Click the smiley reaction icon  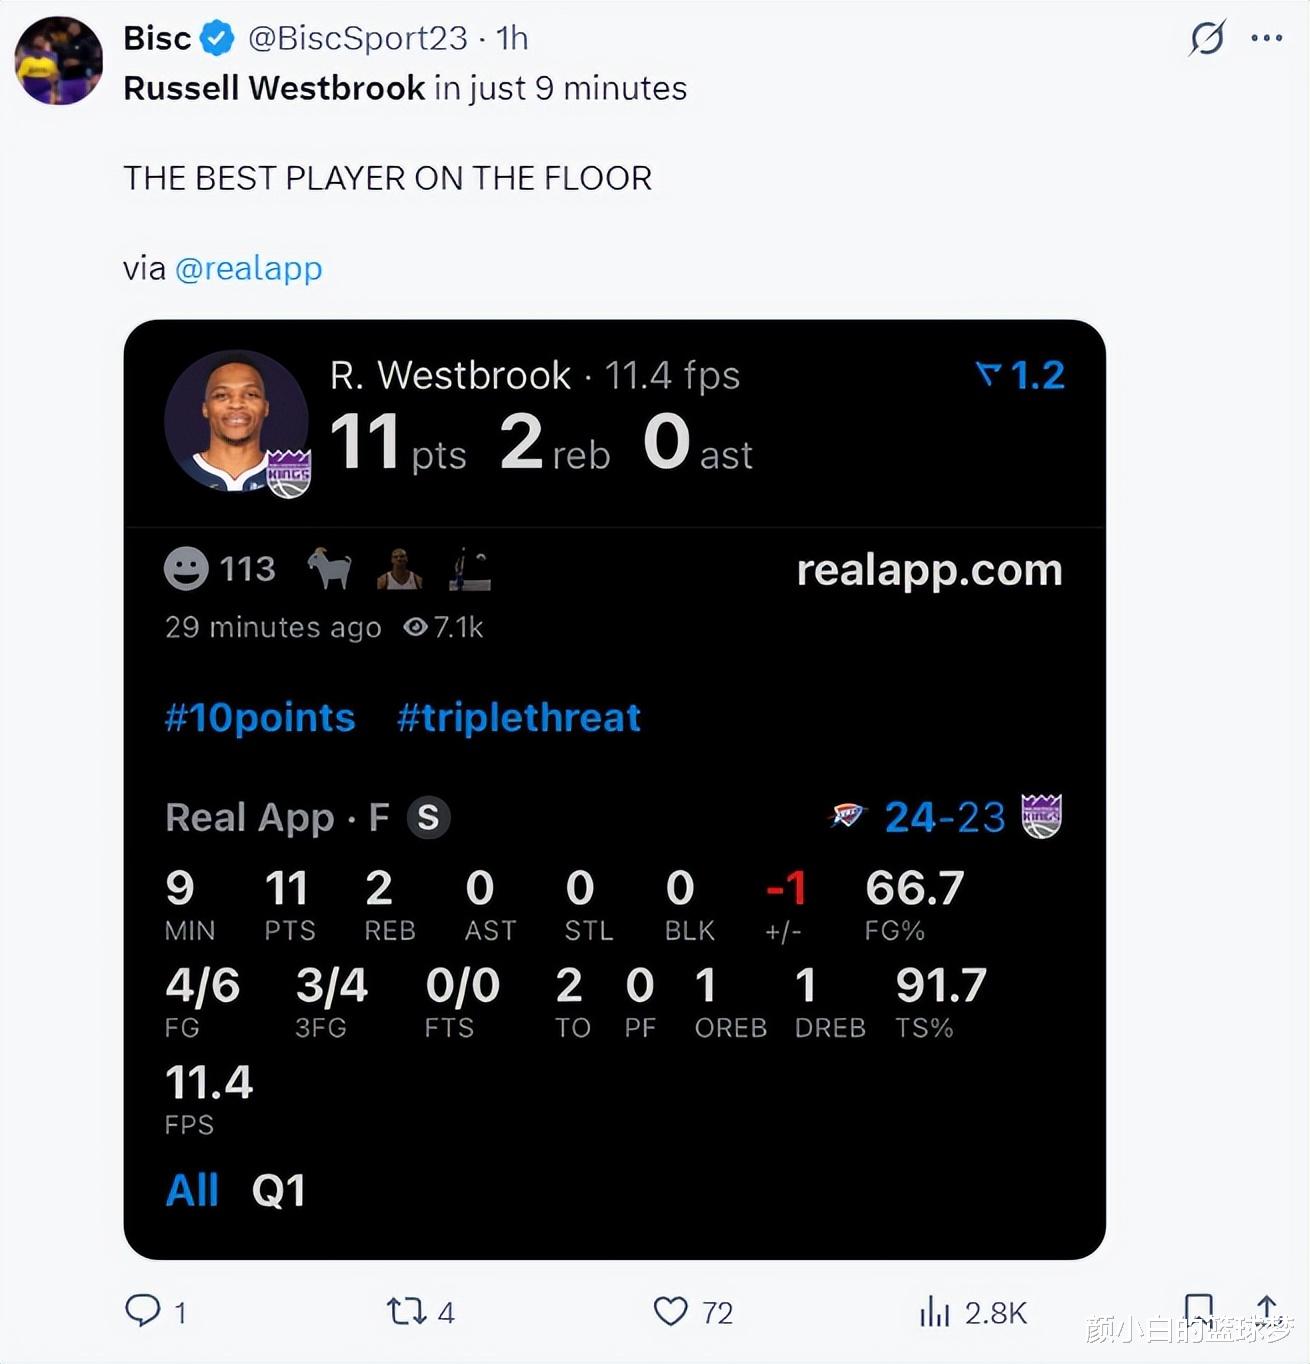click(186, 569)
